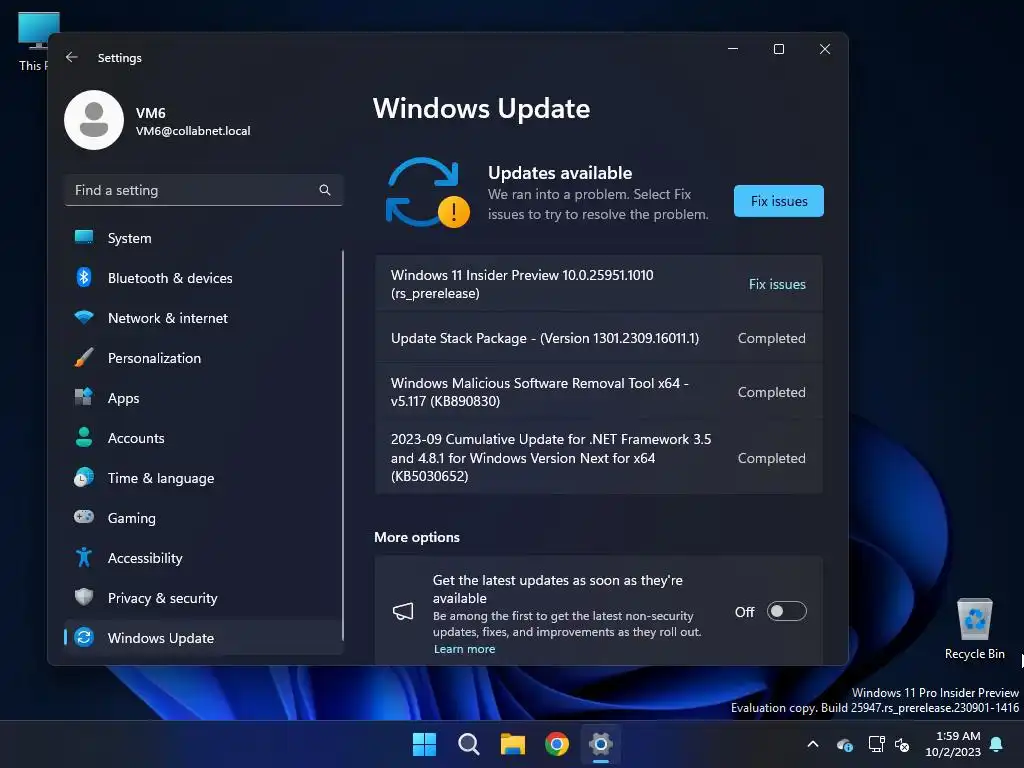Click the Bluetooth icon in sidebar
This screenshot has width=1024, height=768.
coord(84,278)
